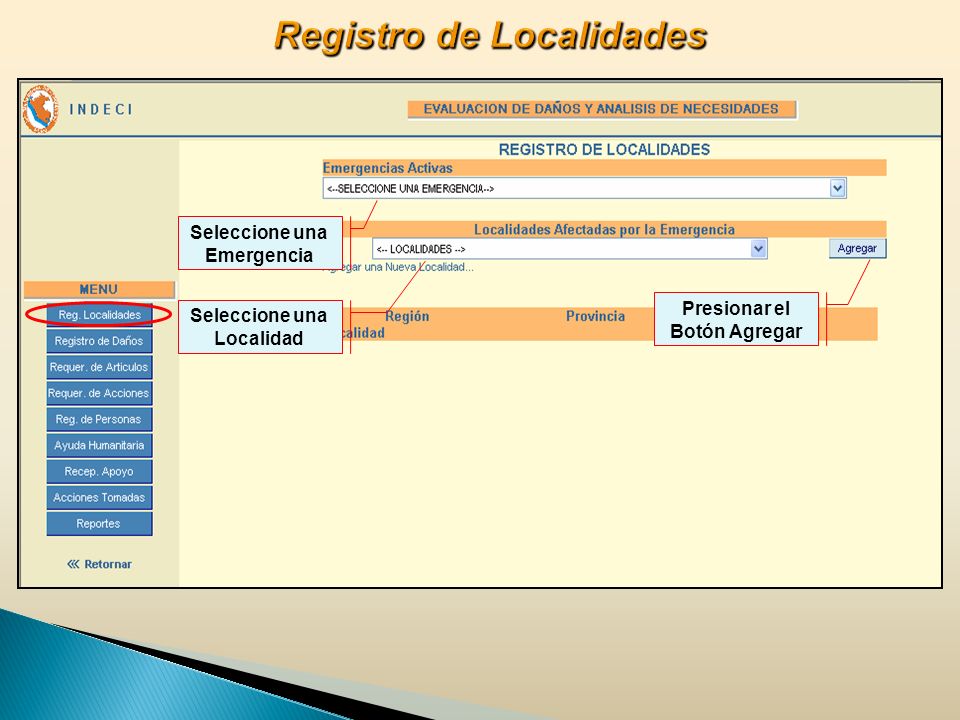
Task: Click the MENU header label
Action: click(99, 289)
